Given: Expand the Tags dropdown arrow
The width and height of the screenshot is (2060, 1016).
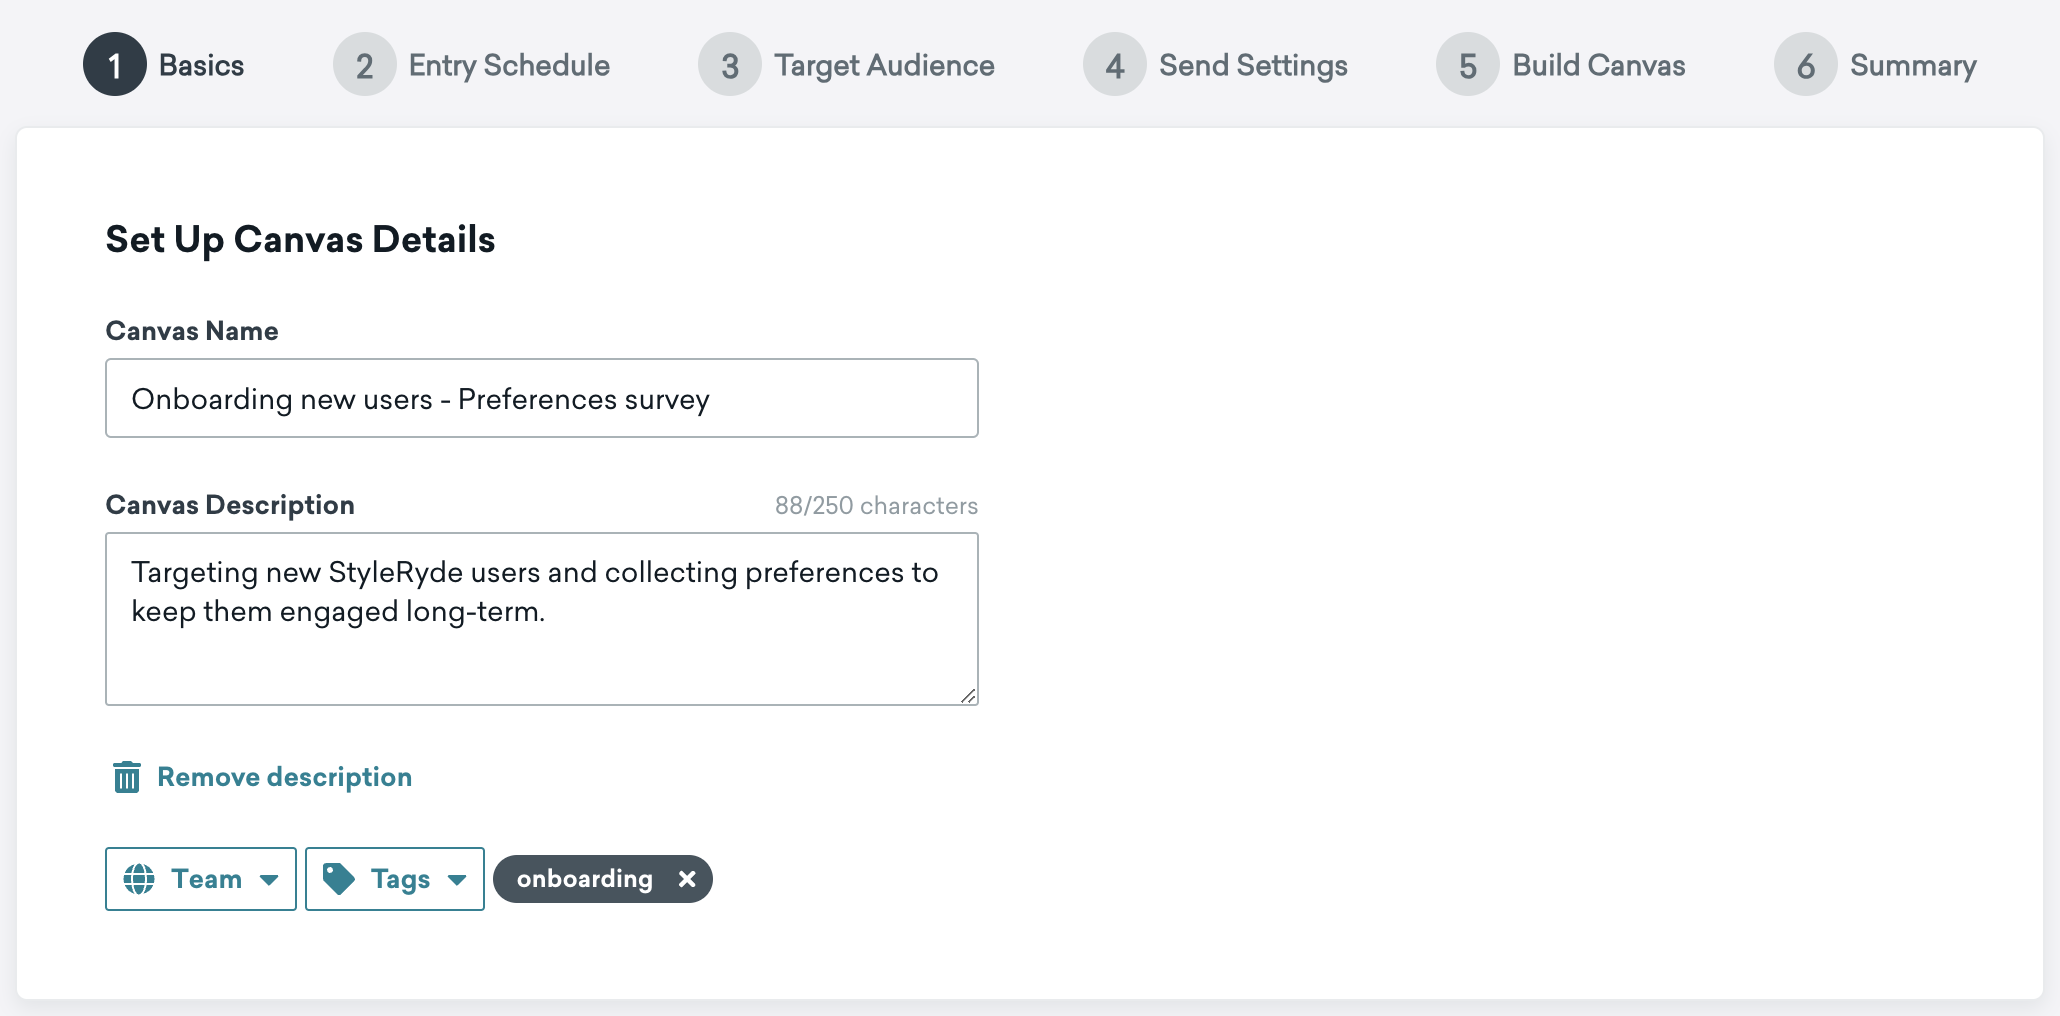Looking at the screenshot, I should [x=457, y=880].
